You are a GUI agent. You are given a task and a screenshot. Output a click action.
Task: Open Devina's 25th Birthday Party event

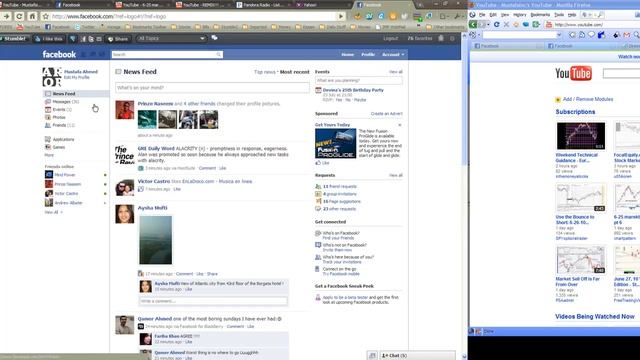(x=353, y=90)
